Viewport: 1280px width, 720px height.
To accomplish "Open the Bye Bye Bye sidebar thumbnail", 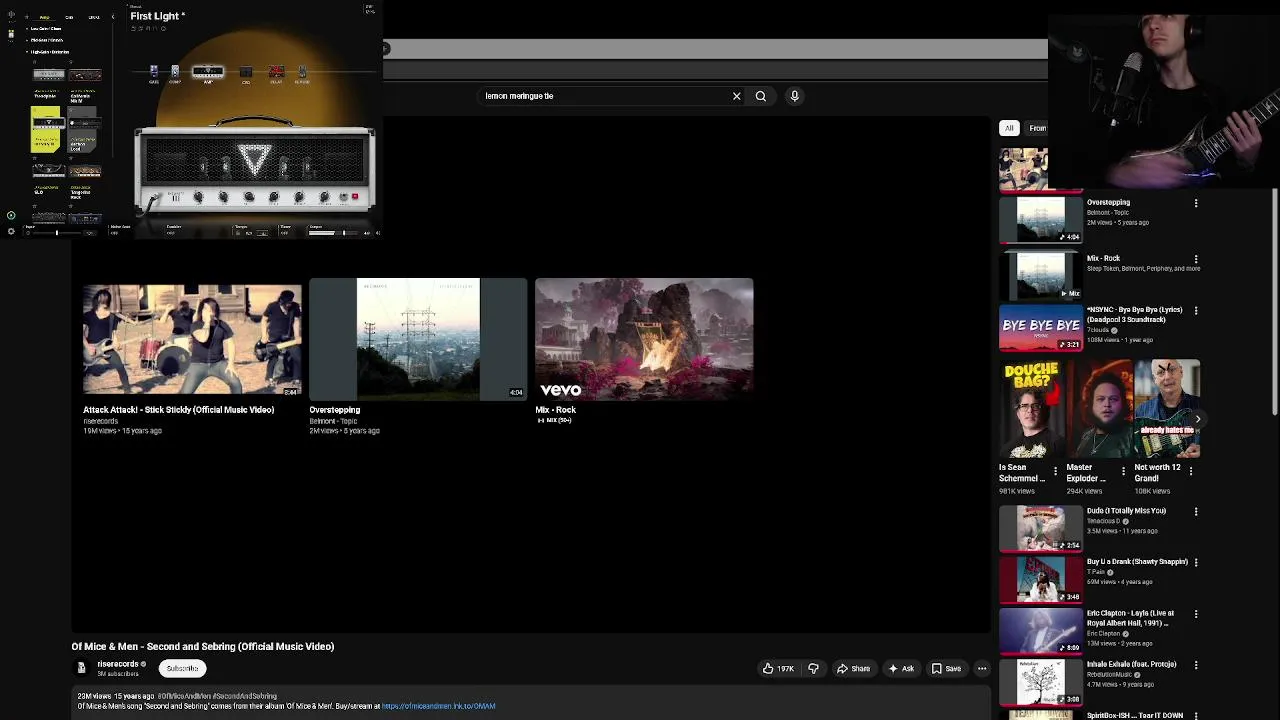I will point(1040,328).
